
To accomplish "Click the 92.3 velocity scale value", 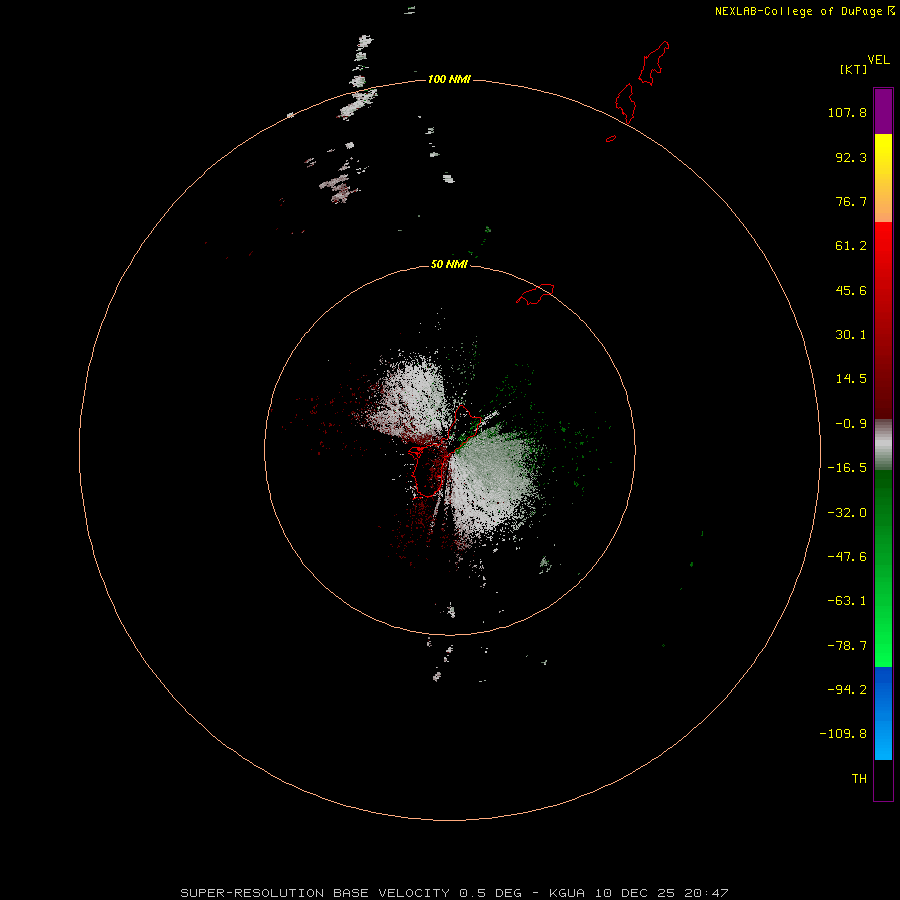I will [x=851, y=157].
